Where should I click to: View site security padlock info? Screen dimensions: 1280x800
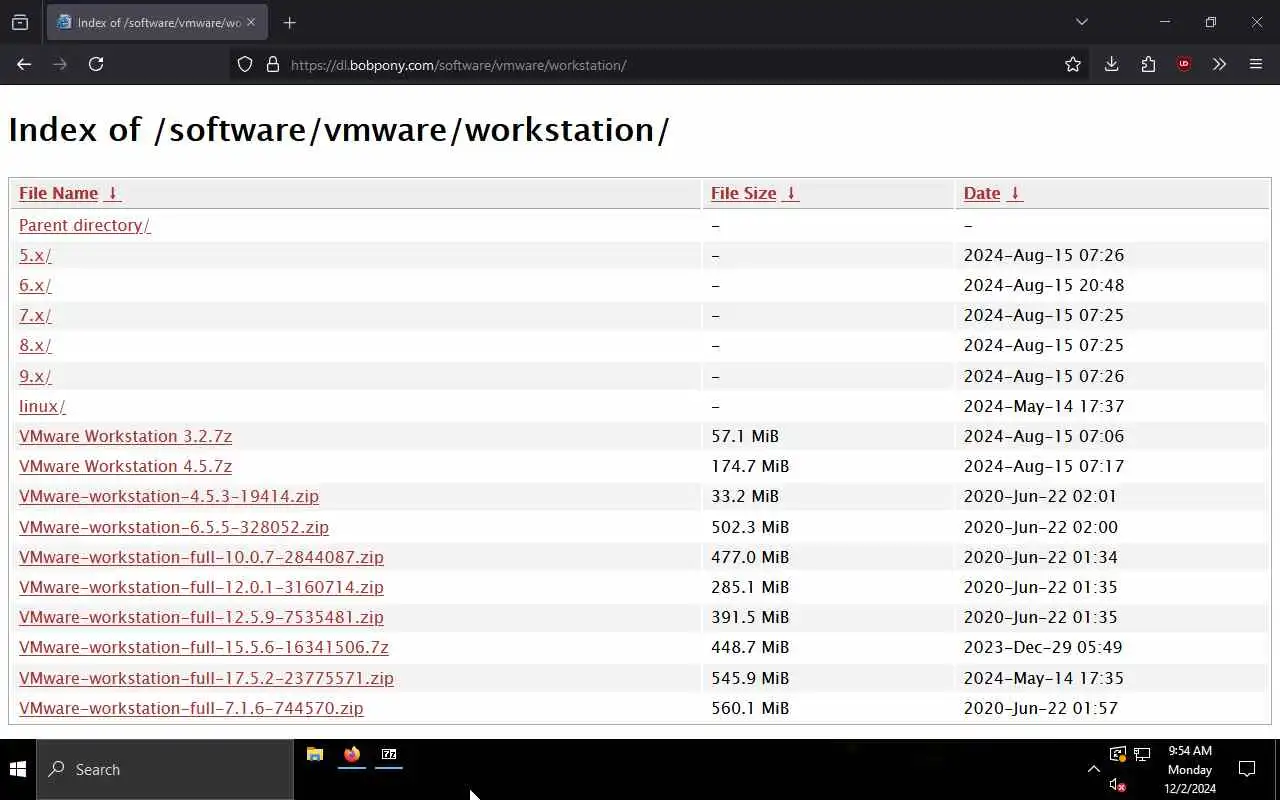click(x=272, y=65)
